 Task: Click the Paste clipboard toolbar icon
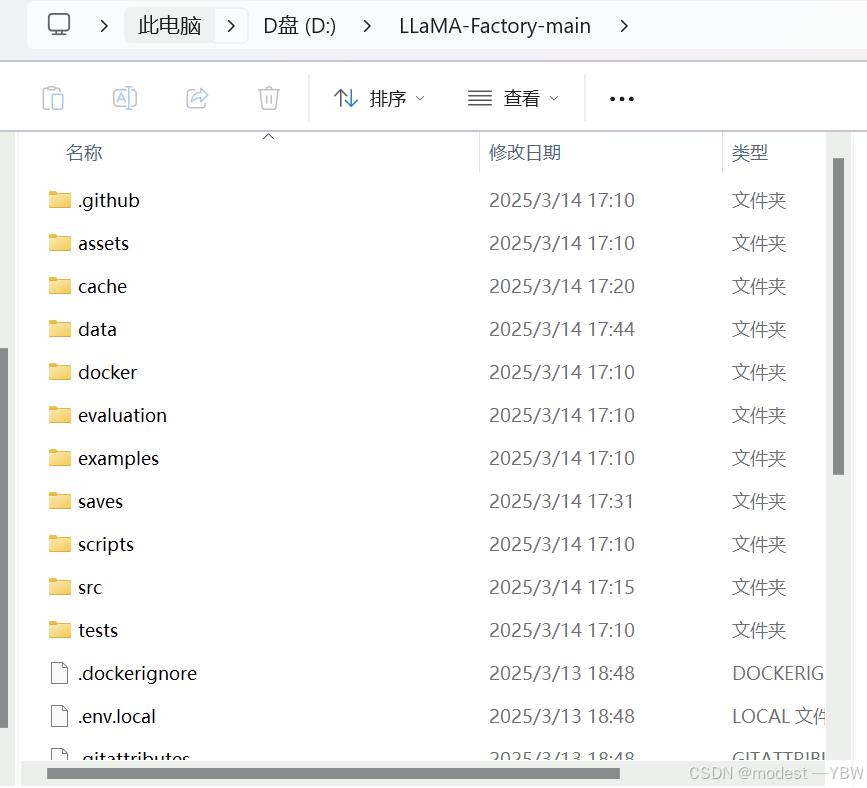[53, 98]
